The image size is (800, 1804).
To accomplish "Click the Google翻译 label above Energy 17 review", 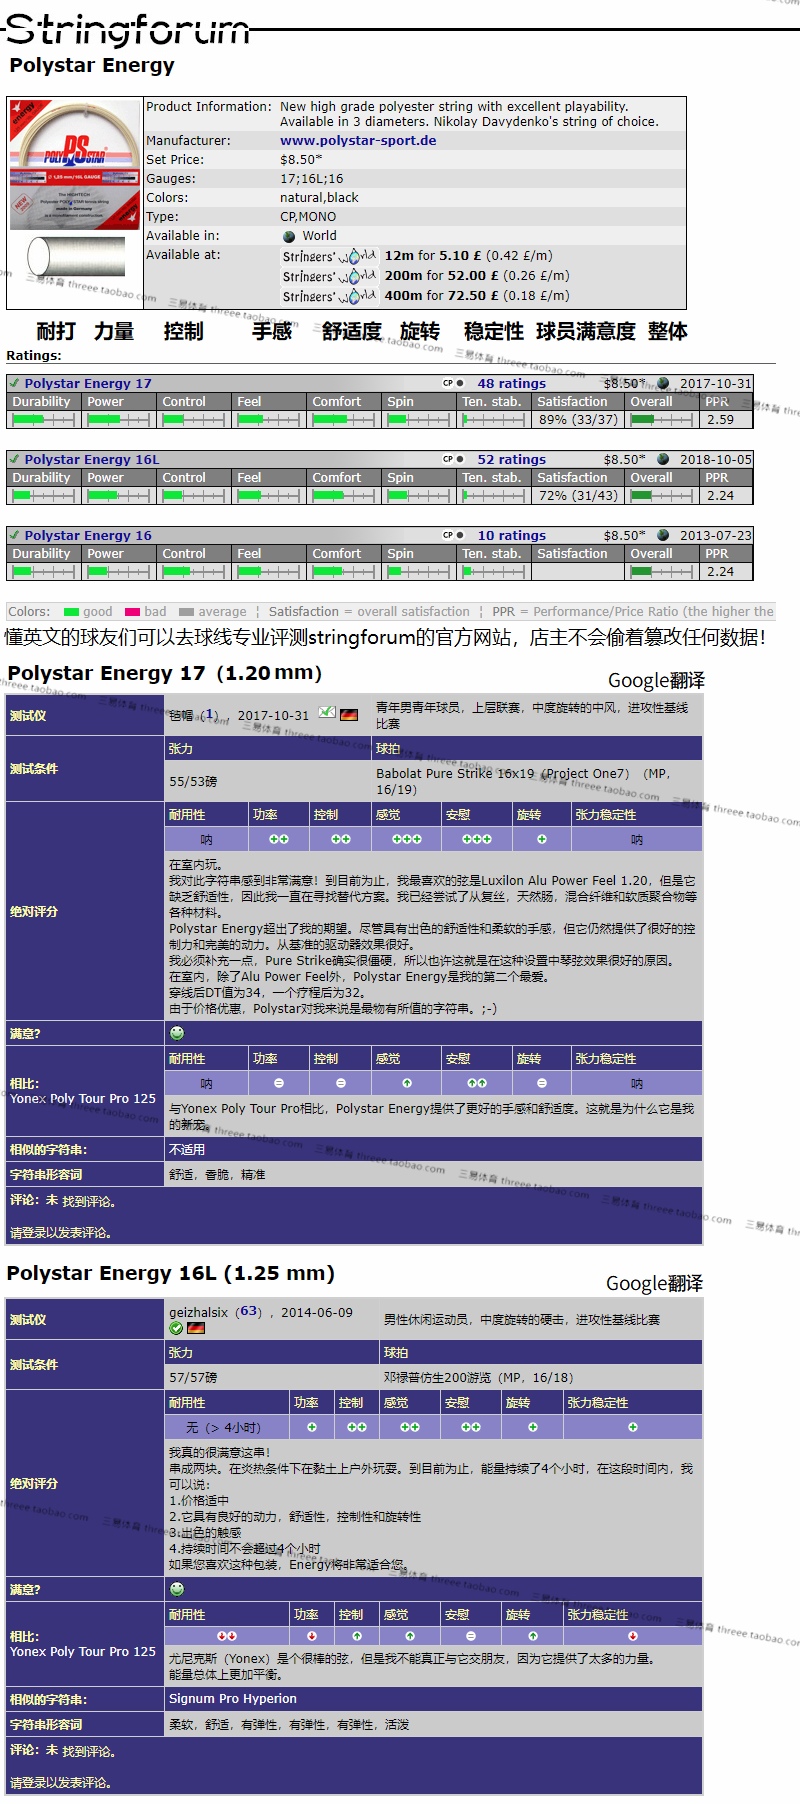I will (x=656, y=680).
